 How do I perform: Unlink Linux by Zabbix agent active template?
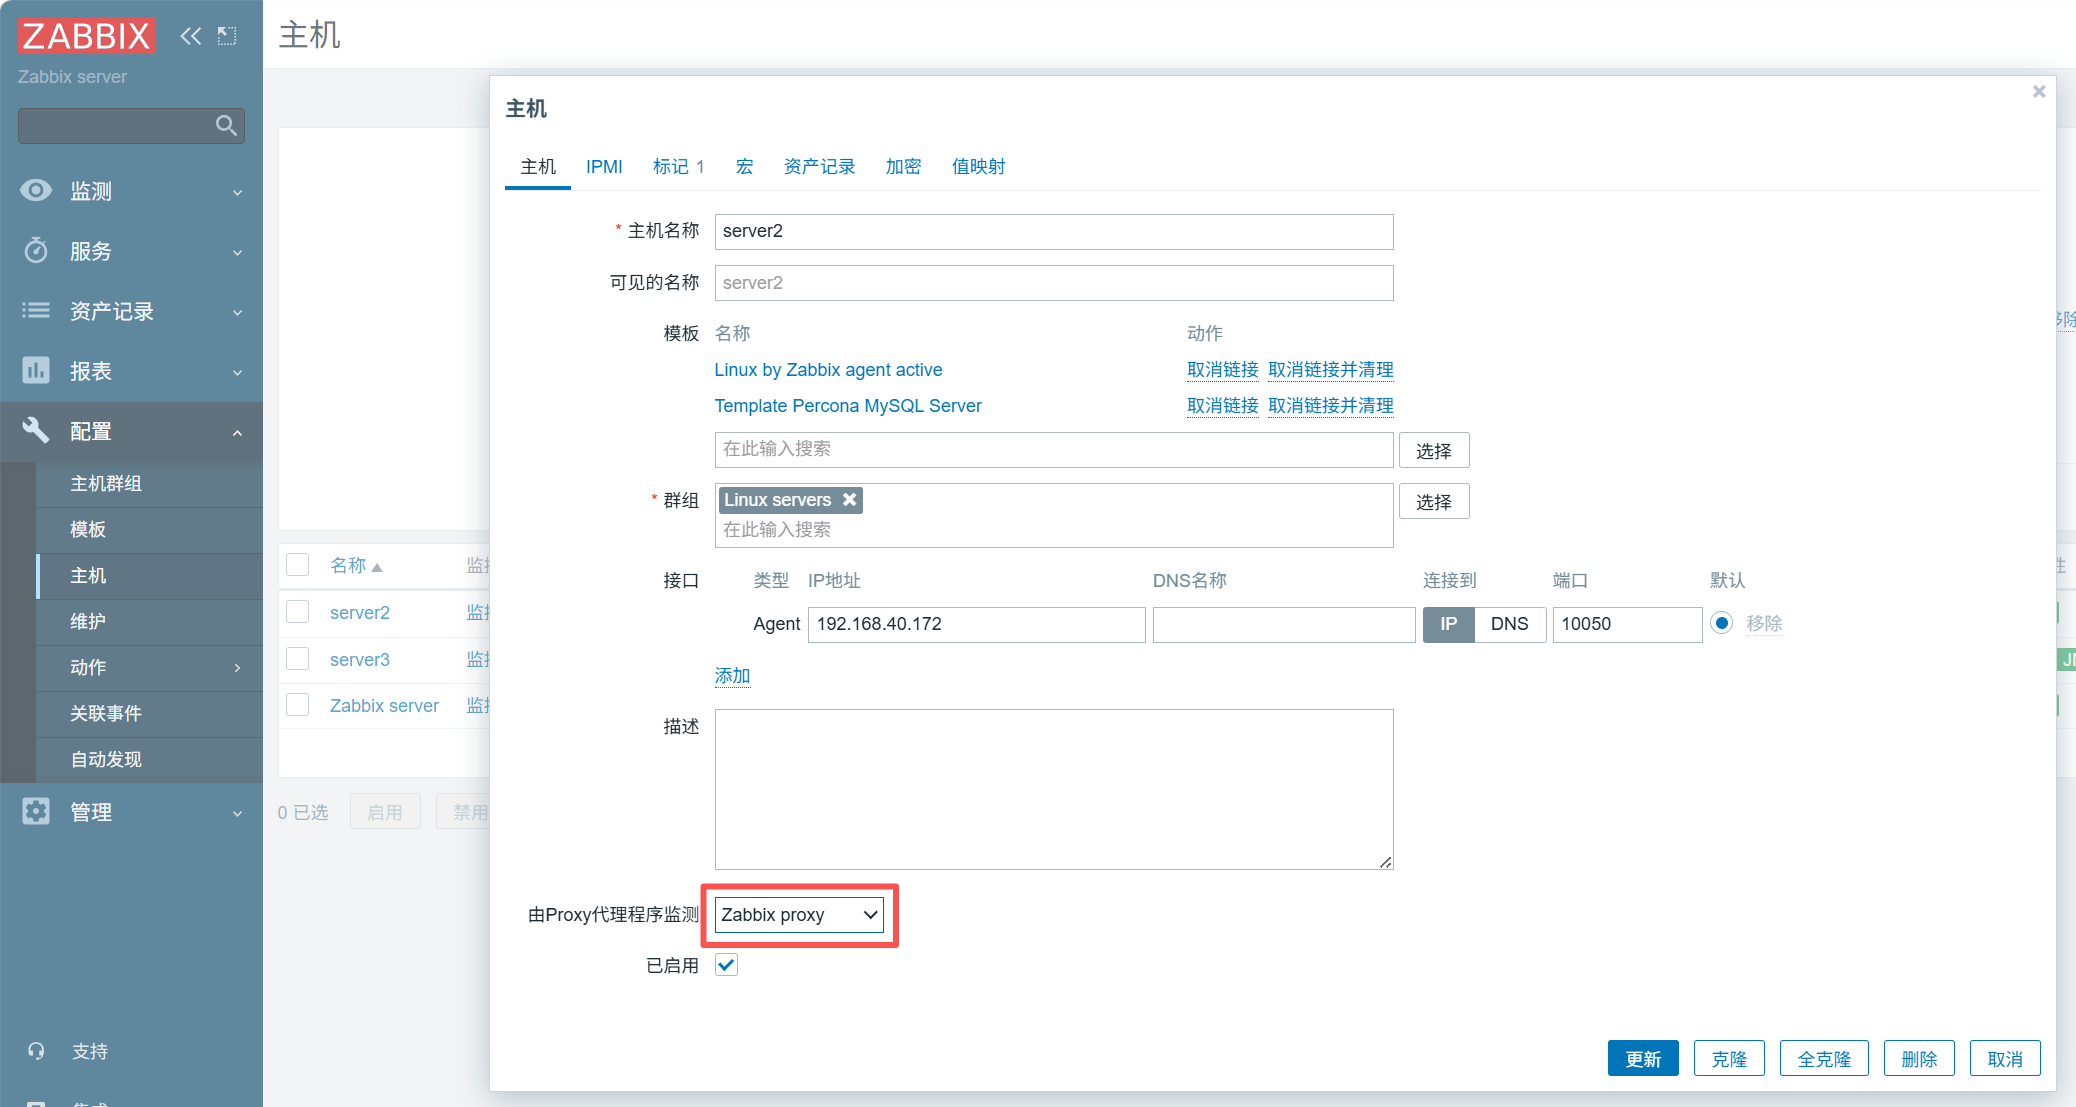[x=1222, y=370]
